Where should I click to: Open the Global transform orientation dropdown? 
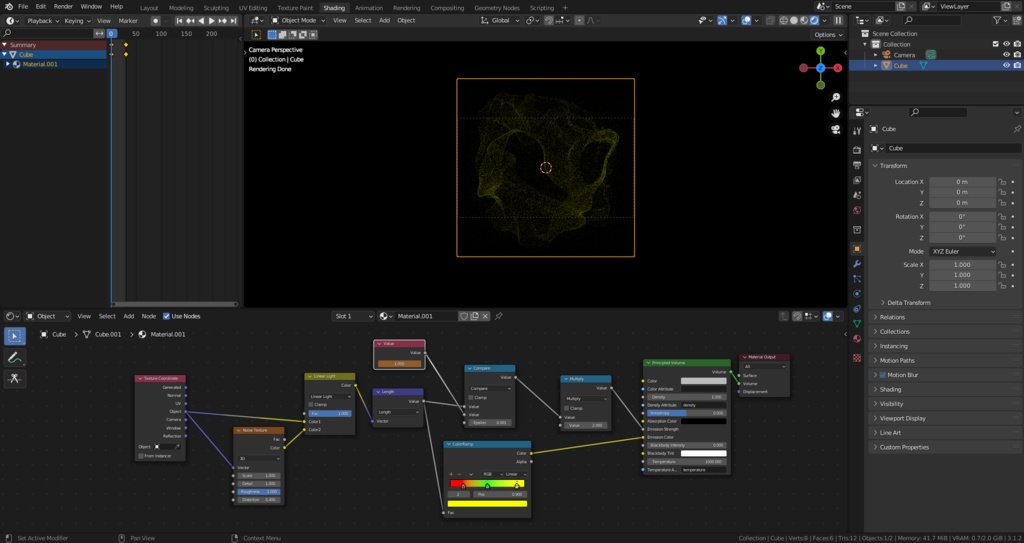tap(500, 20)
